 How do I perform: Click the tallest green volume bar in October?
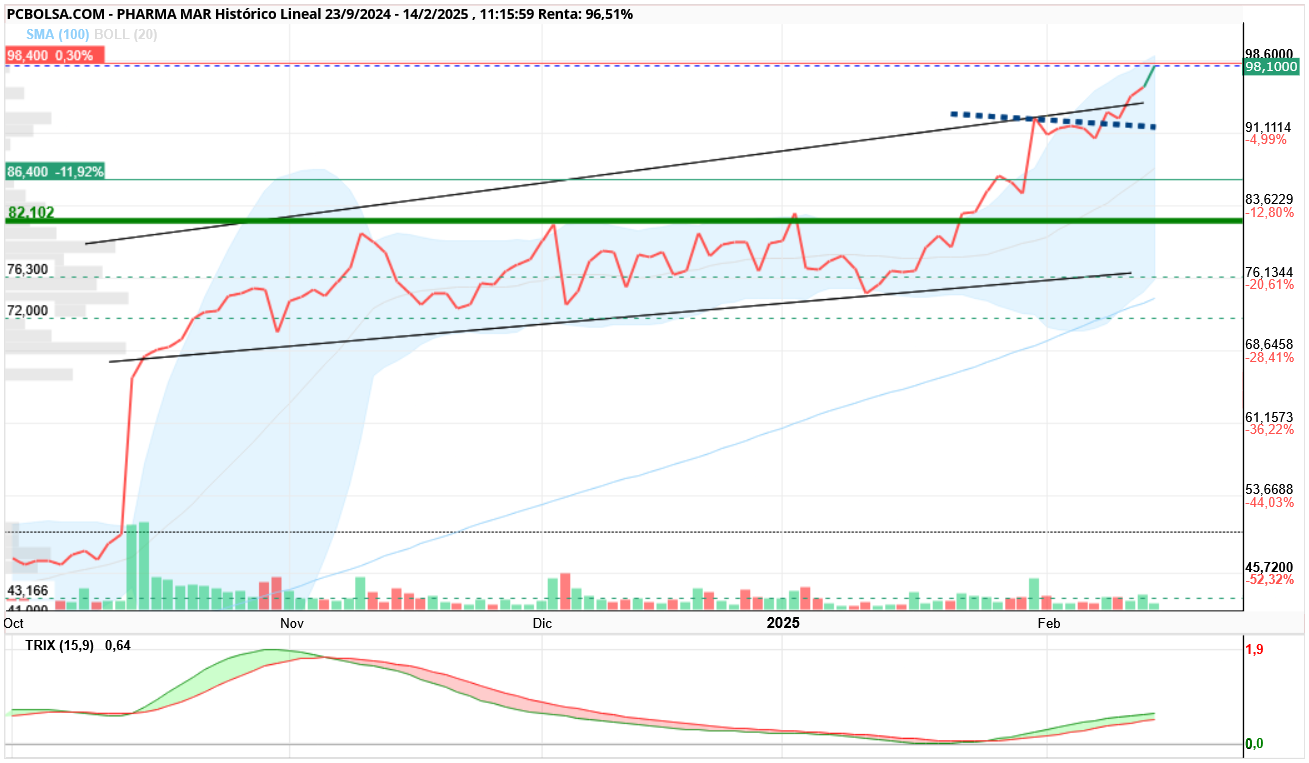point(144,565)
